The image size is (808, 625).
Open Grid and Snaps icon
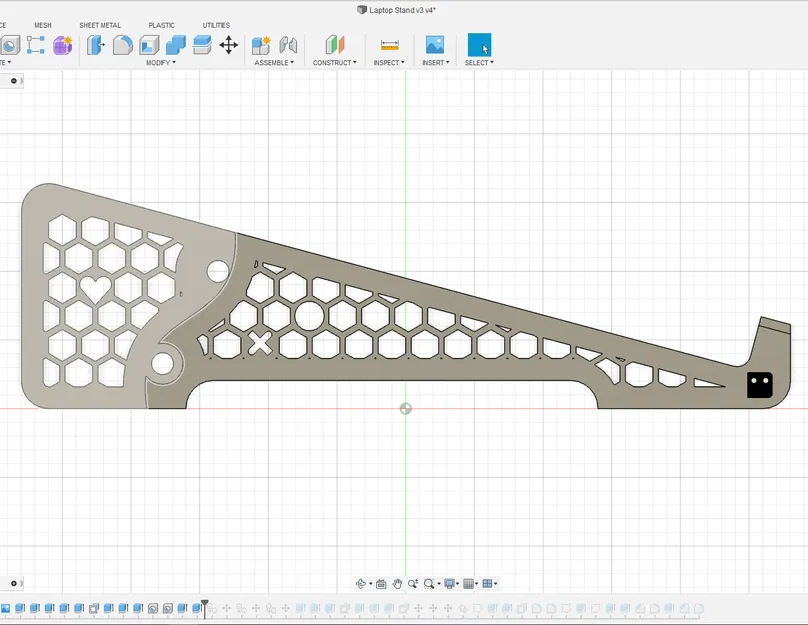point(468,584)
